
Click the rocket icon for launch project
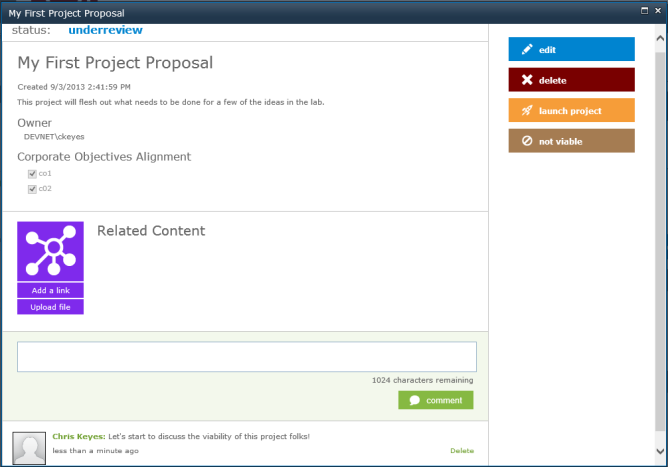[527, 111]
